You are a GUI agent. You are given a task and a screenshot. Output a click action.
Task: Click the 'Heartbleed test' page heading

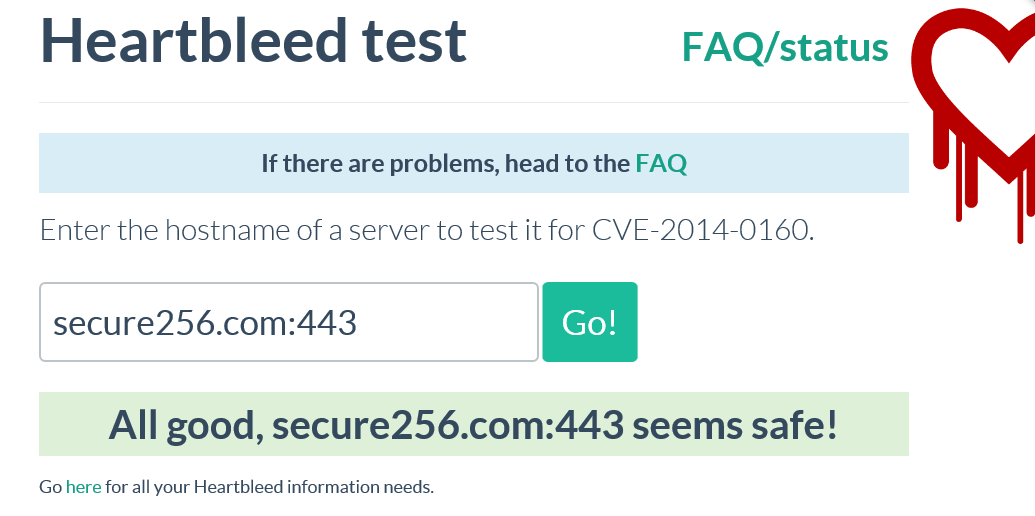tap(253, 41)
